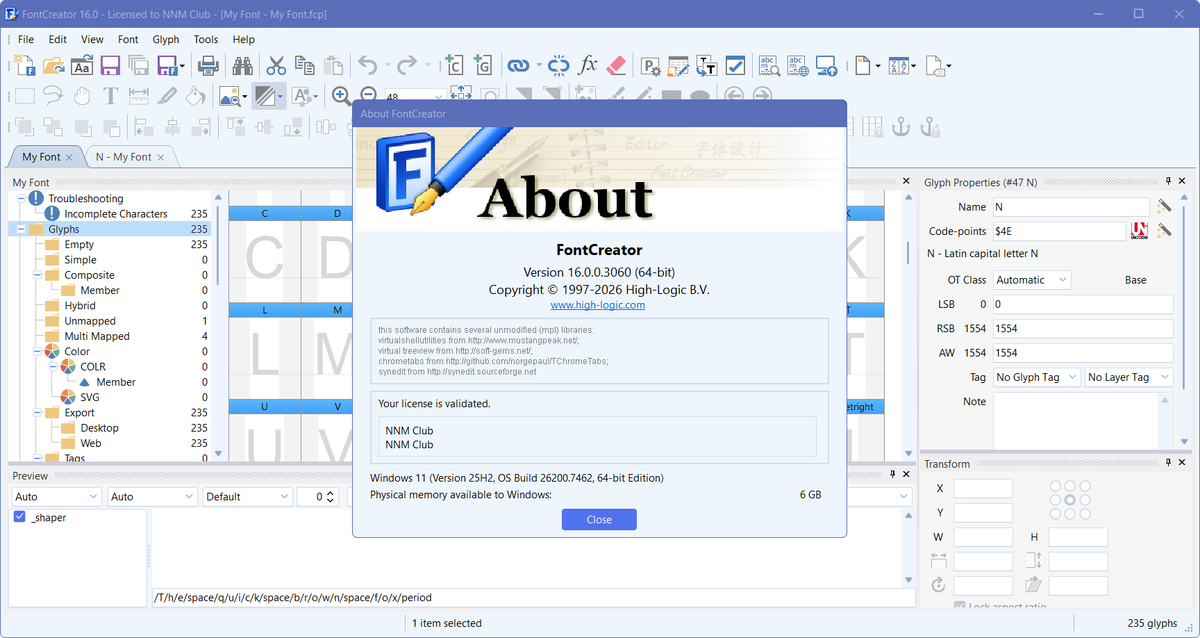
Task: Select the Multi Mapped tree item
Action: click(97, 336)
